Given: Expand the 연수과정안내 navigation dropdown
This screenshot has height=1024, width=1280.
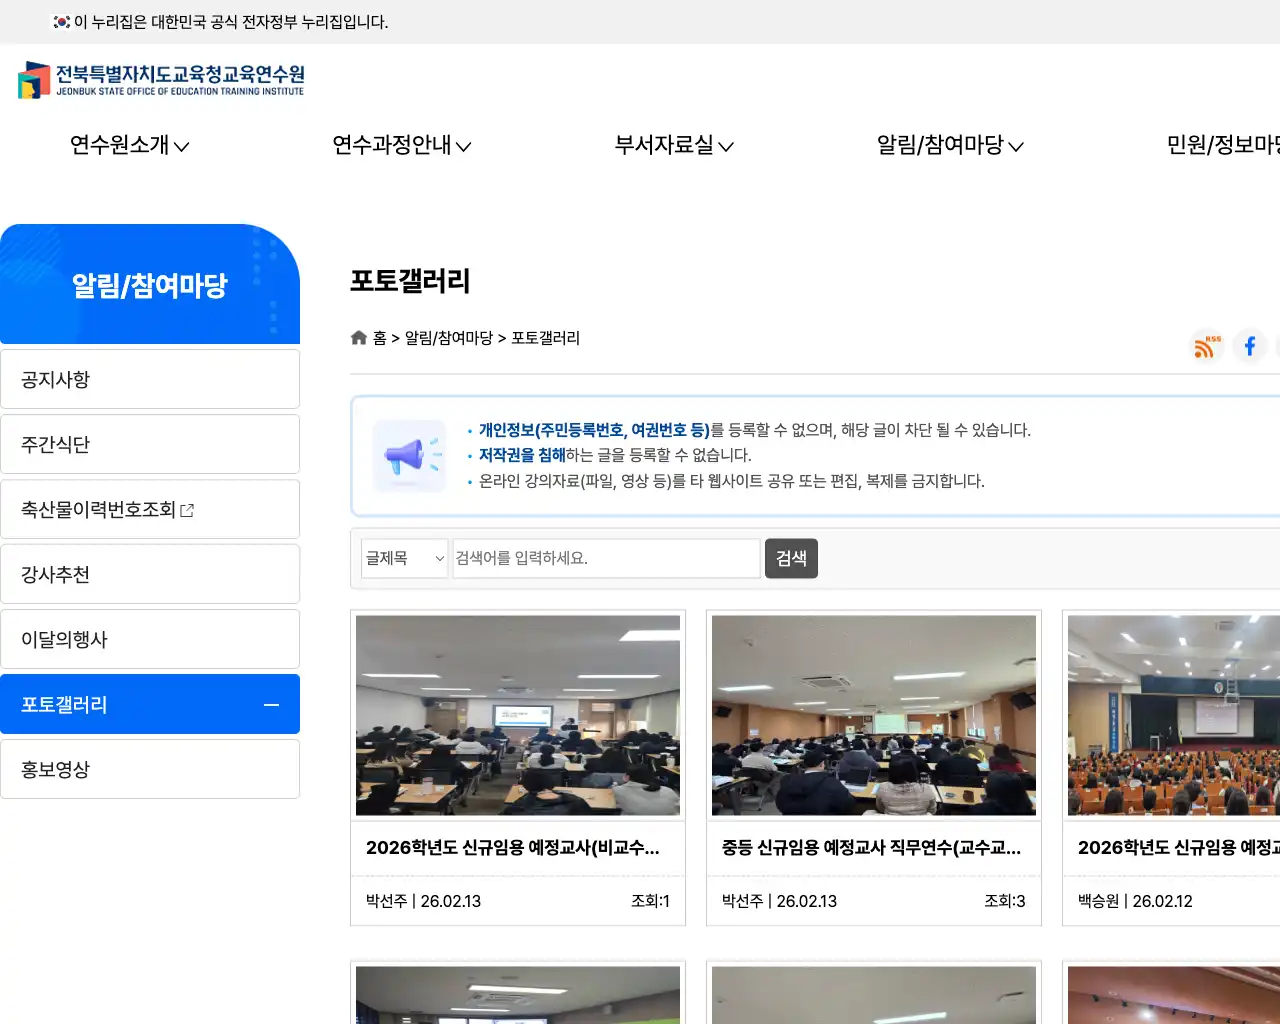Looking at the screenshot, I should click(400, 145).
